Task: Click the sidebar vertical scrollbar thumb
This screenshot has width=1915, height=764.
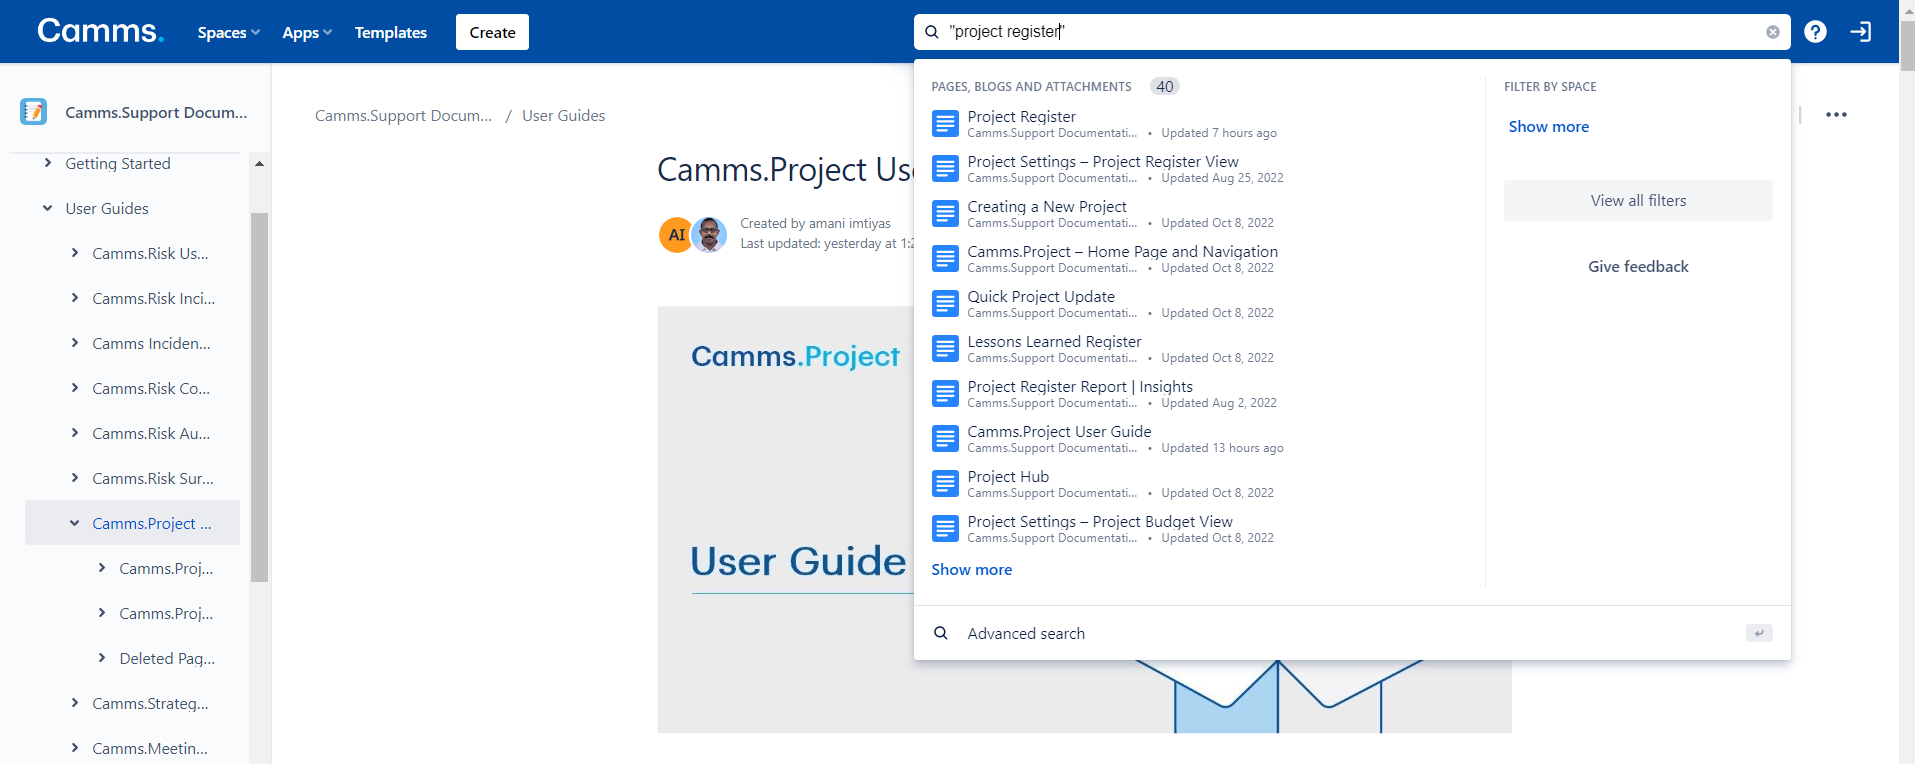Action: point(259,397)
